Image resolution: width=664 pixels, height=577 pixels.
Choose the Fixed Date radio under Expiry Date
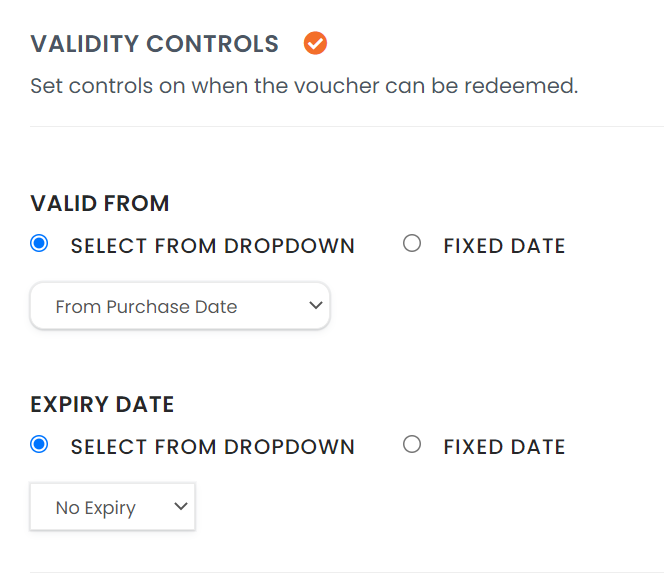tap(412, 445)
